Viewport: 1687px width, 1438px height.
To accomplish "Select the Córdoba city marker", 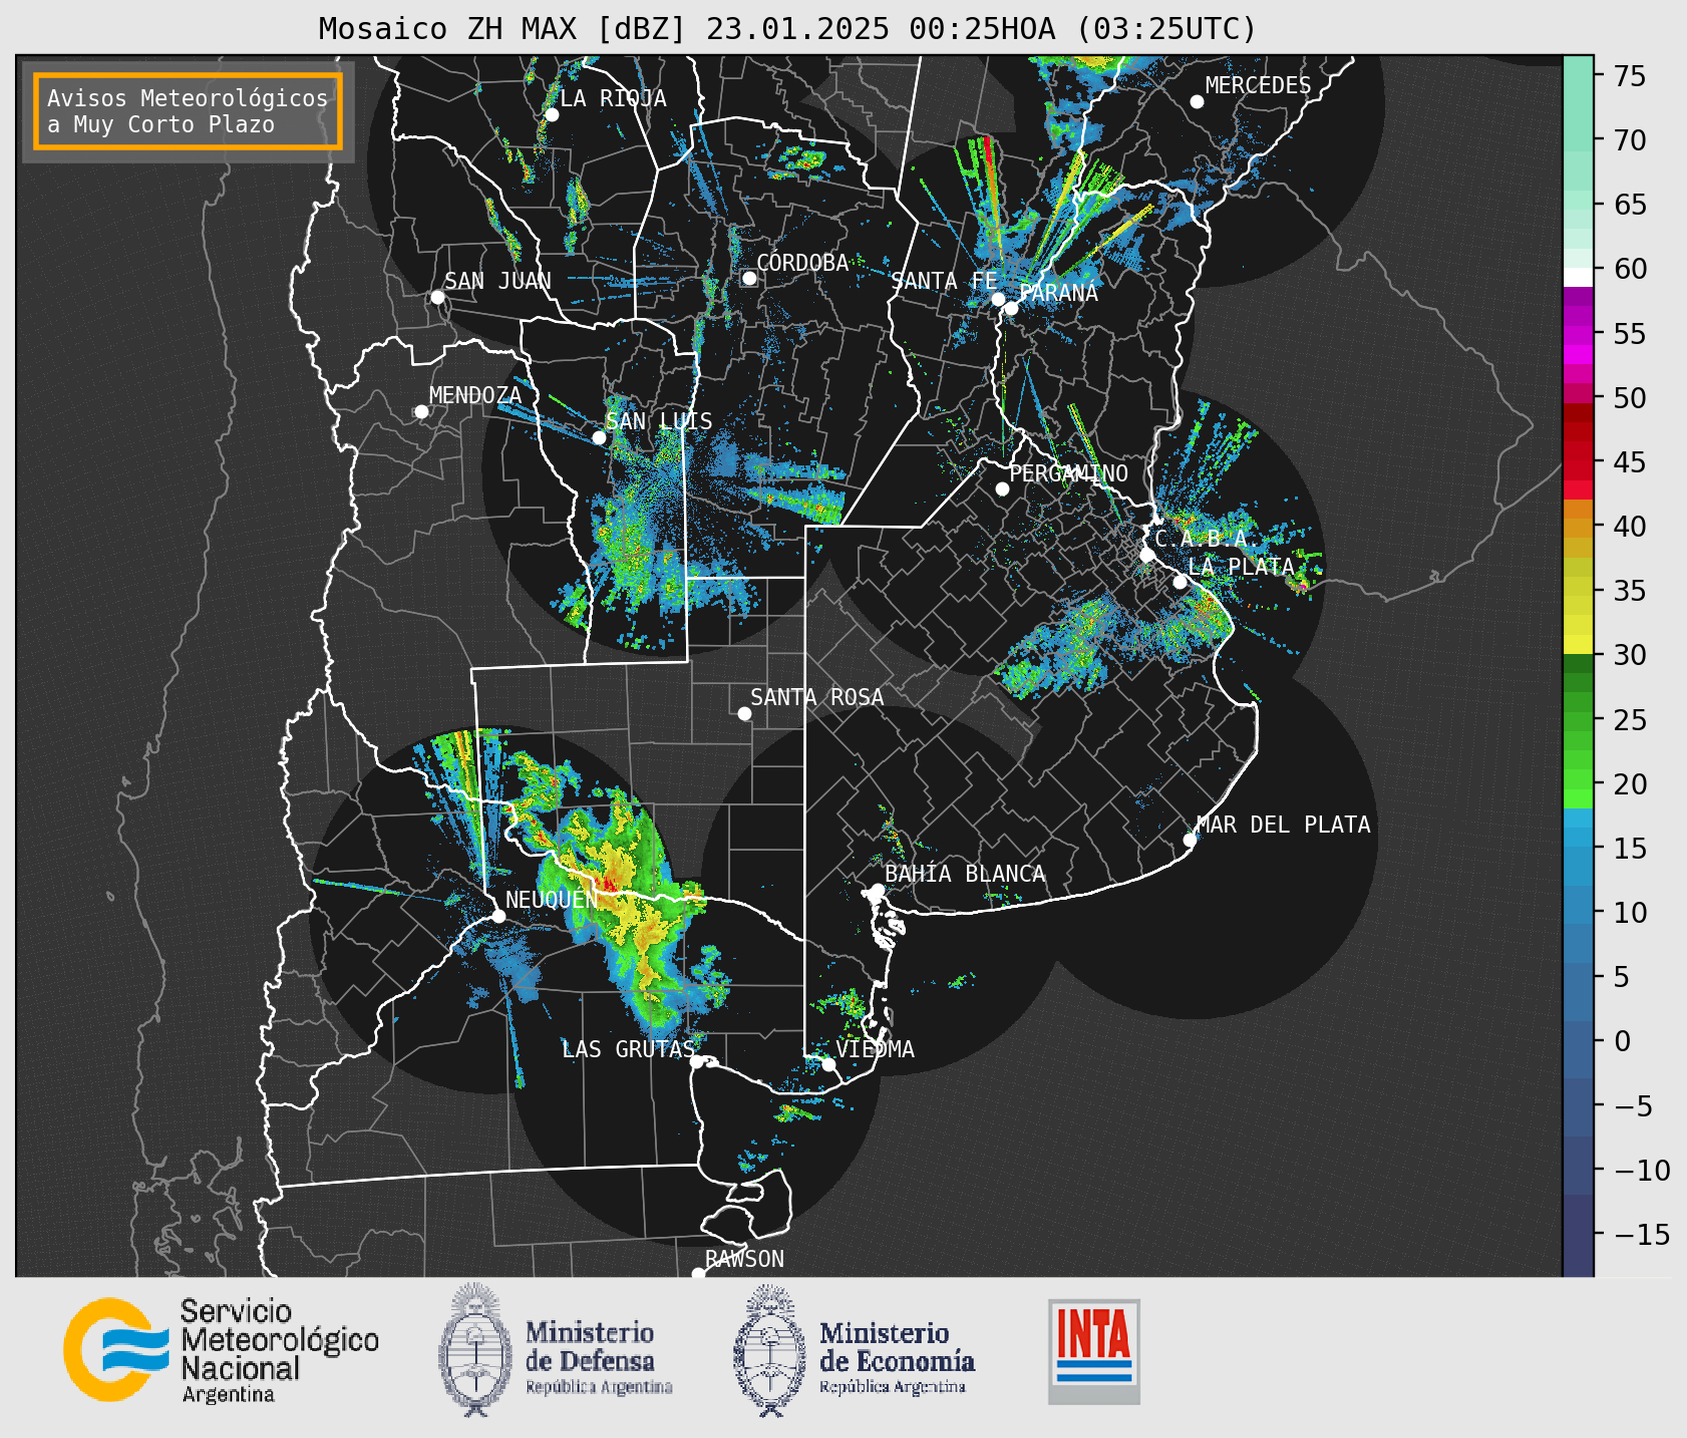I will tap(749, 278).
